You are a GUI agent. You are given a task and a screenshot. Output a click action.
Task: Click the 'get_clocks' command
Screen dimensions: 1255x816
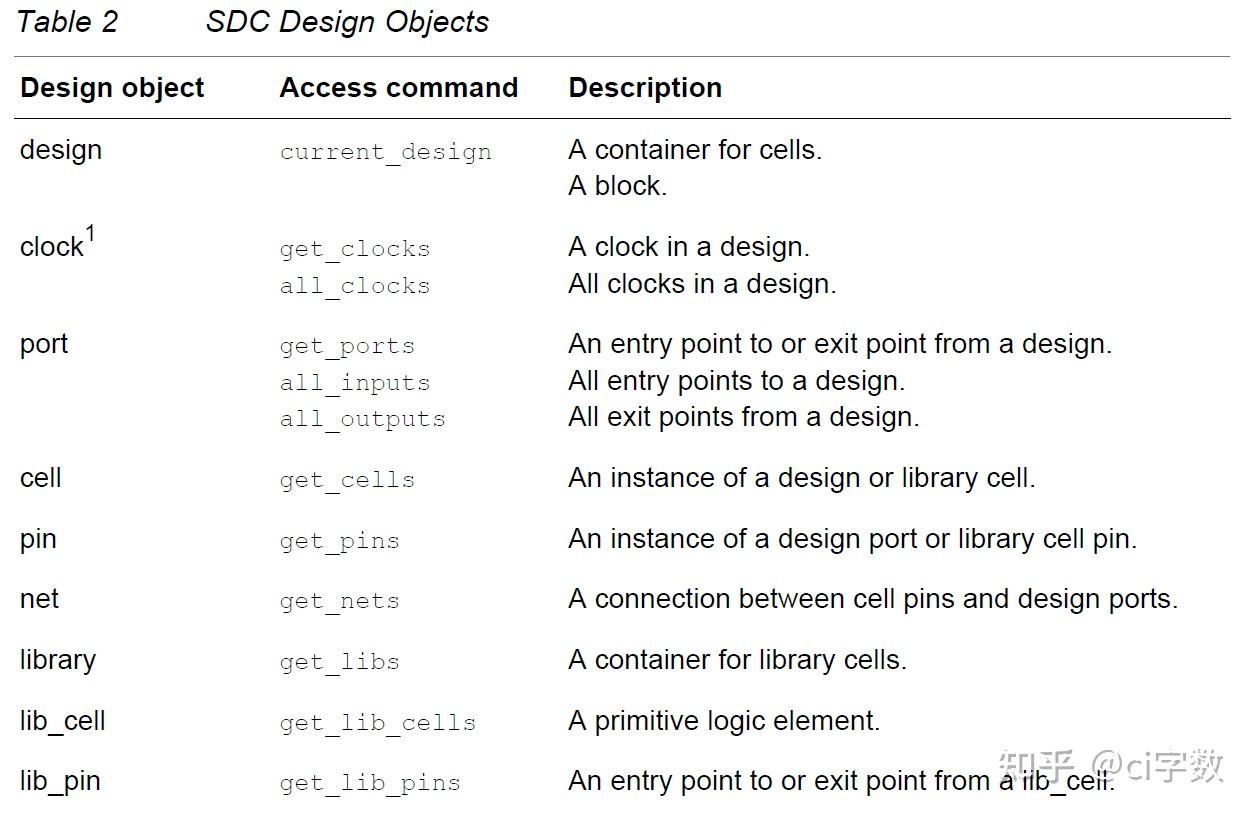pyautogui.click(x=355, y=249)
